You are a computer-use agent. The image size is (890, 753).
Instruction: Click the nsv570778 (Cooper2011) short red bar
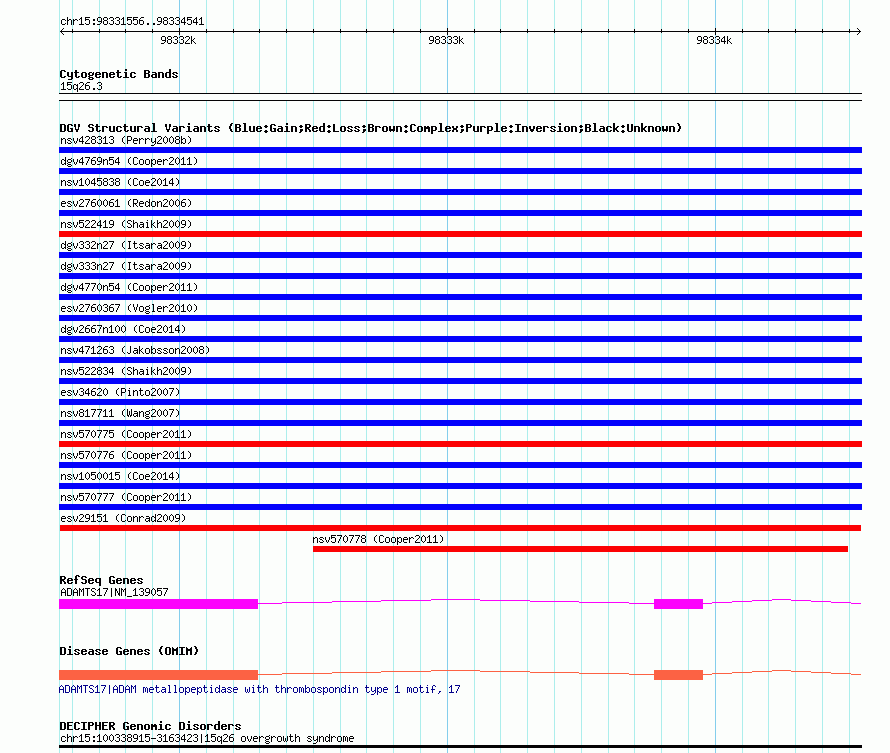coord(580,549)
